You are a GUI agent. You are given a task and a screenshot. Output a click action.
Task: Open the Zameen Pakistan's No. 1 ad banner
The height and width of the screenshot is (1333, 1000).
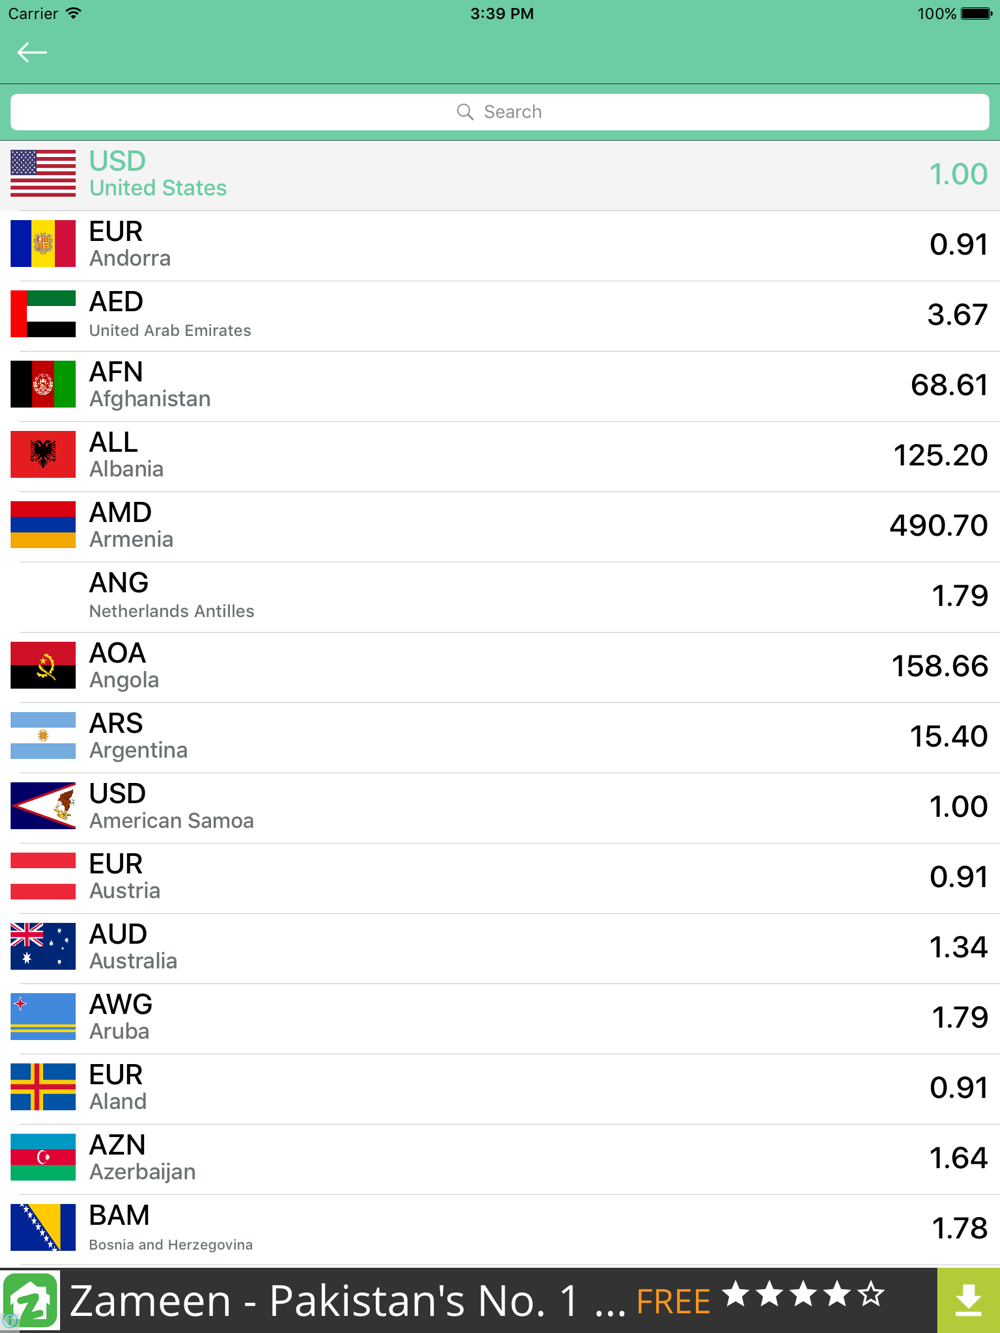click(x=468, y=1300)
